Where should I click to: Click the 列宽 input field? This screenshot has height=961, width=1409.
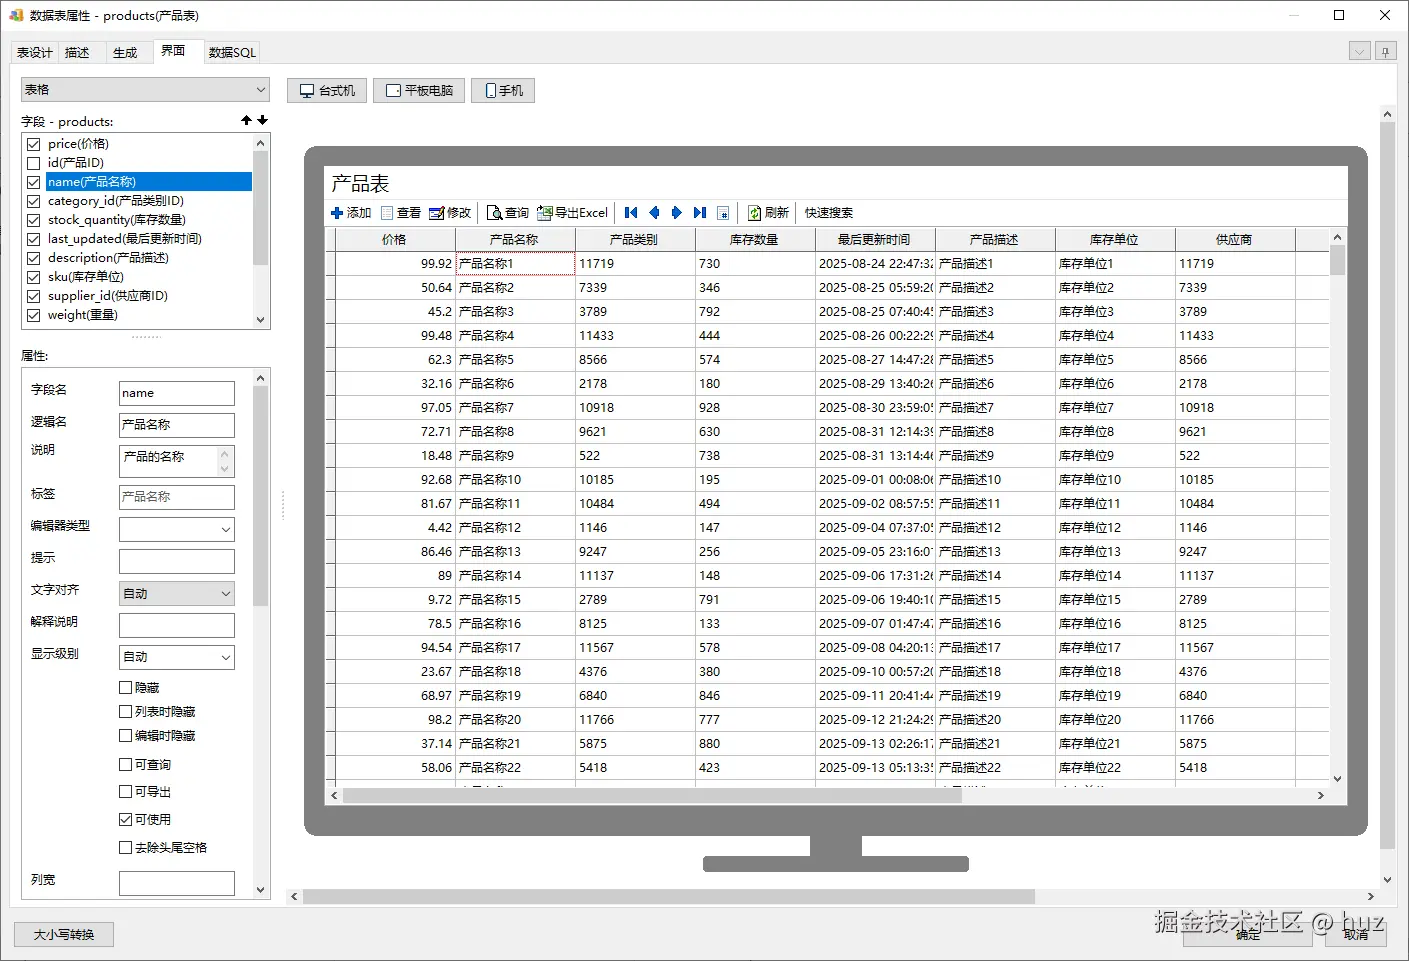[177, 883]
